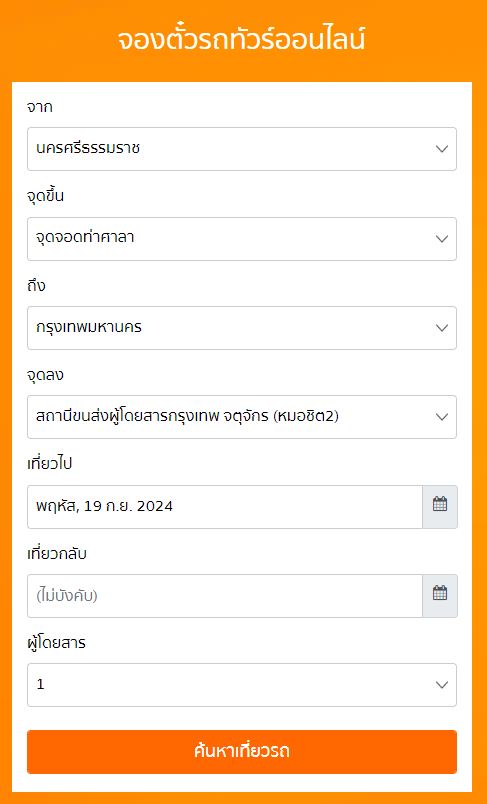Click chevron arrow of จาก dropdown

tap(442, 149)
